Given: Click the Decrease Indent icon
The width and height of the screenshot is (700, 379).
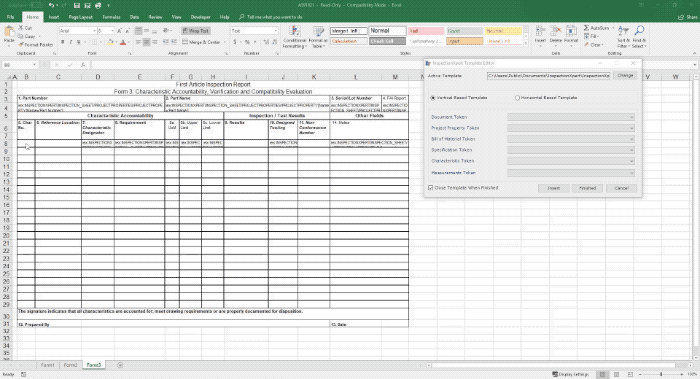Looking at the screenshot, I should point(166,42).
